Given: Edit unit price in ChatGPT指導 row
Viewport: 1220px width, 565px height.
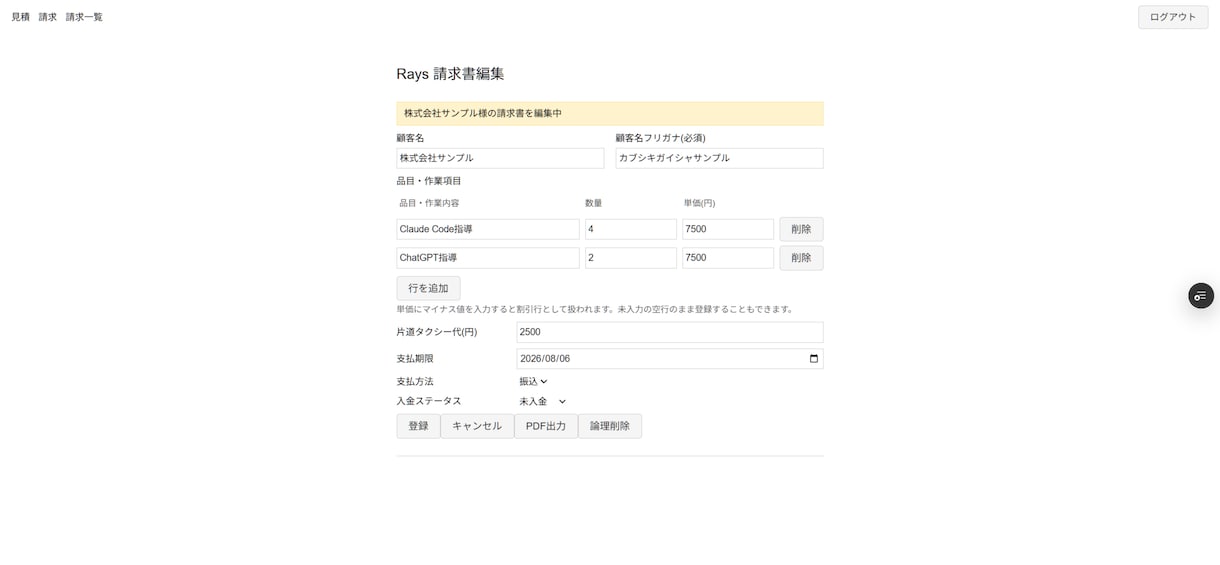Looking at the screenshot, I should coord(728,258).
